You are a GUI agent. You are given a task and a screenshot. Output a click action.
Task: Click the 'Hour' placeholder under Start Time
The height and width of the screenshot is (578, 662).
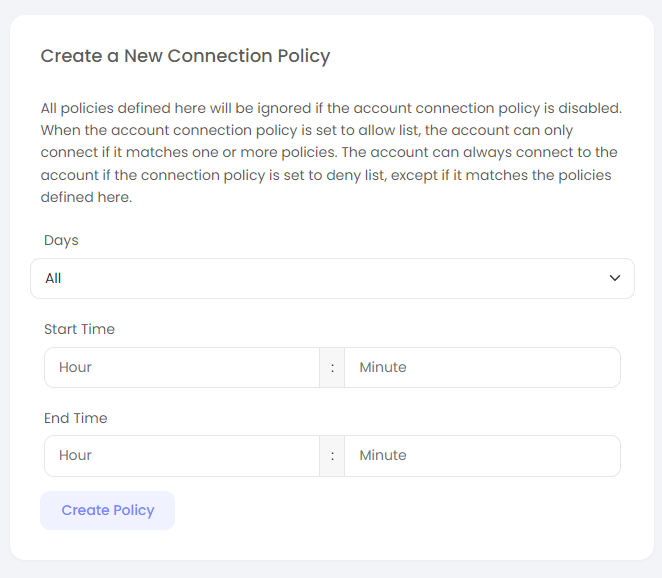75,367
